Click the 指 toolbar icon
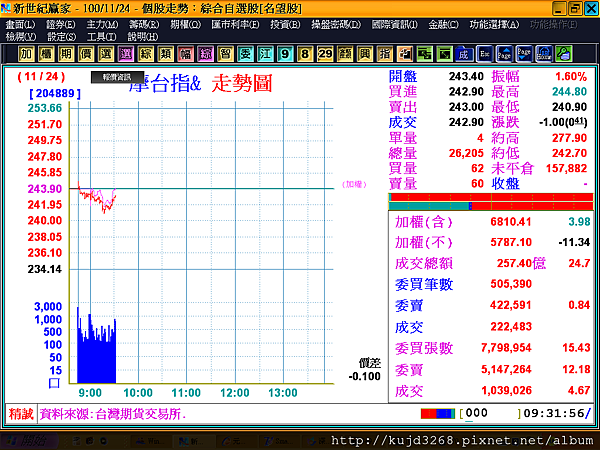 [384, 54]
